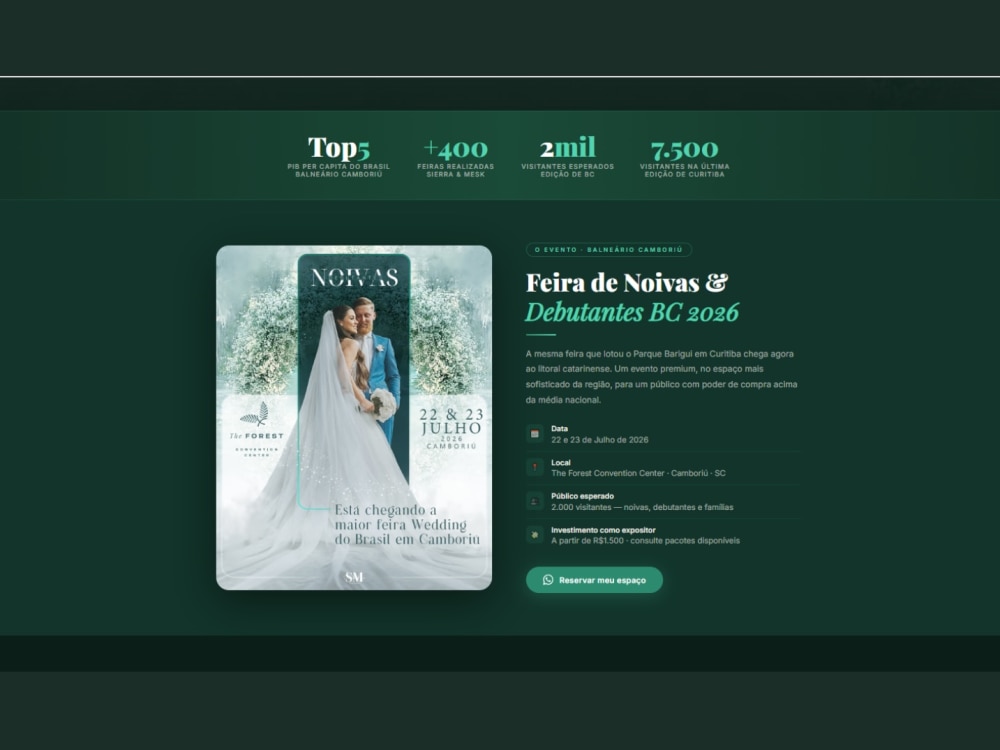Image resolution: width=1000 pixels, height=750 pixels.
Task: Click the O EVENTO · BALNEÁRIO CAMBORIÚ badge
Action: (608, 249)
